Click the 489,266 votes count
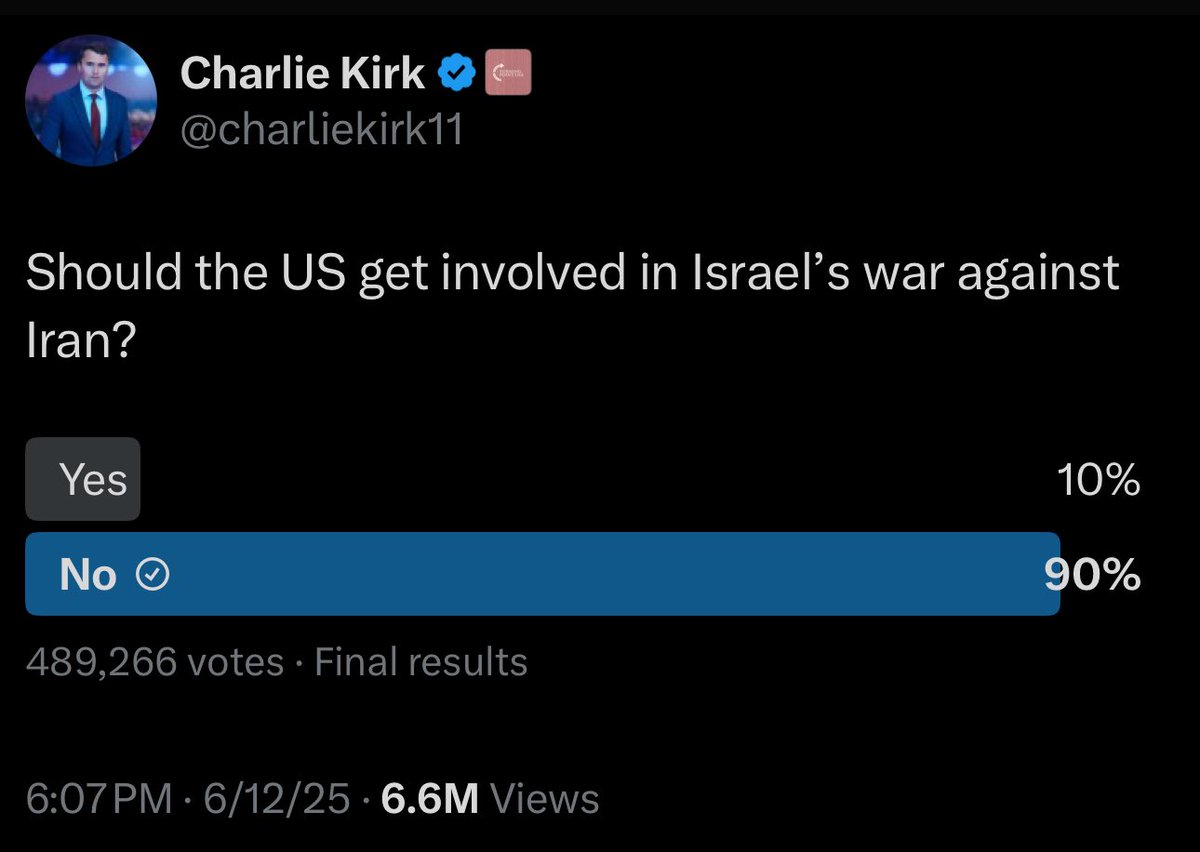The height and width of the screenshot is (852, 1200). [x=154, y=662]
